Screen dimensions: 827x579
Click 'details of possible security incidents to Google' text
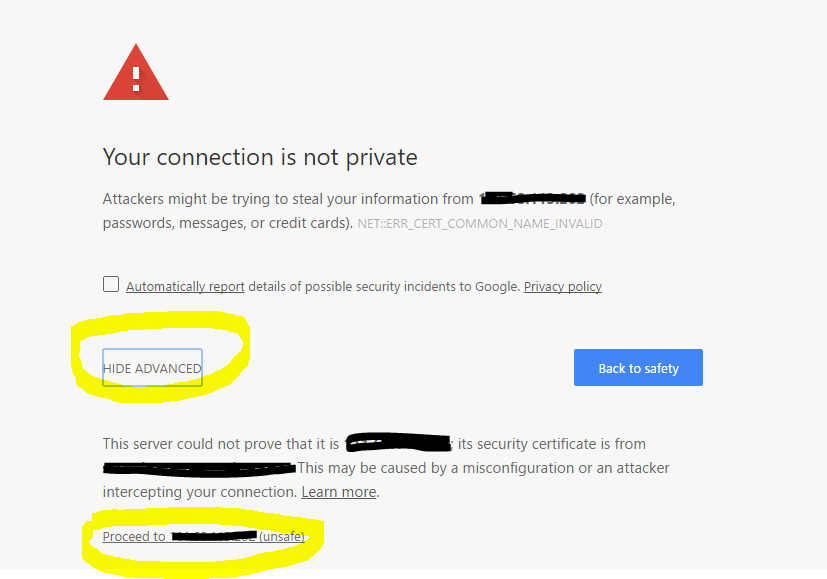click(384, 286)
